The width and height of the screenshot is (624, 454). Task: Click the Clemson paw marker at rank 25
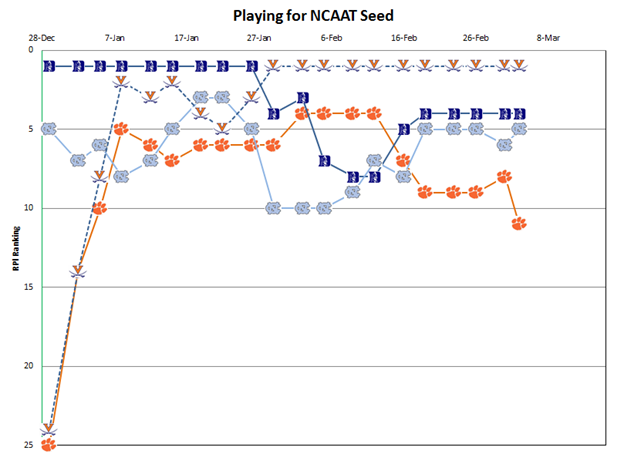coord(48,444)
